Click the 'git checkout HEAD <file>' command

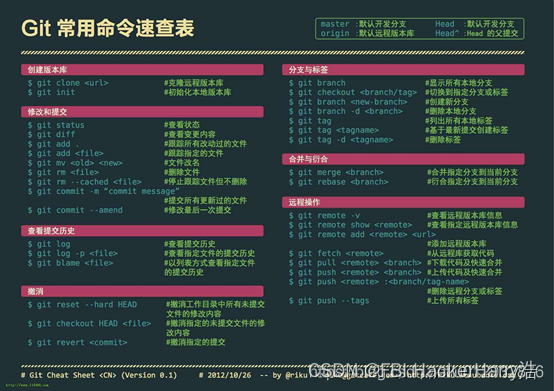[x=89, y=324]
